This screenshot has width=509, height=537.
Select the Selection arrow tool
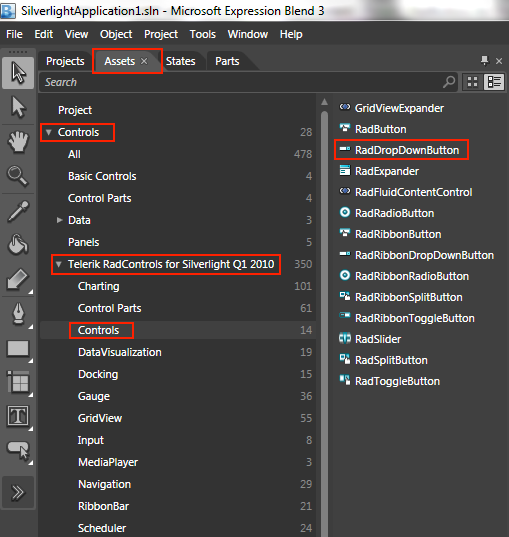(18, 73)
